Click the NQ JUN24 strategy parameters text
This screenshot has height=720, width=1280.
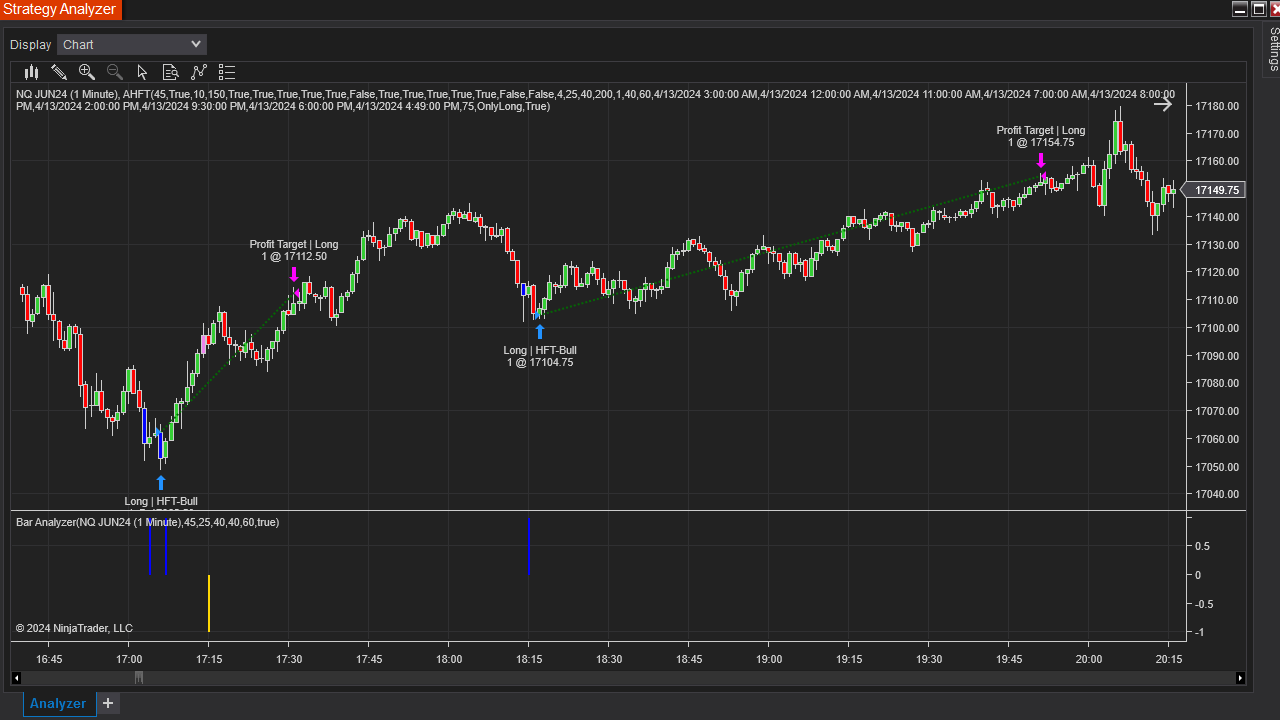595,100
